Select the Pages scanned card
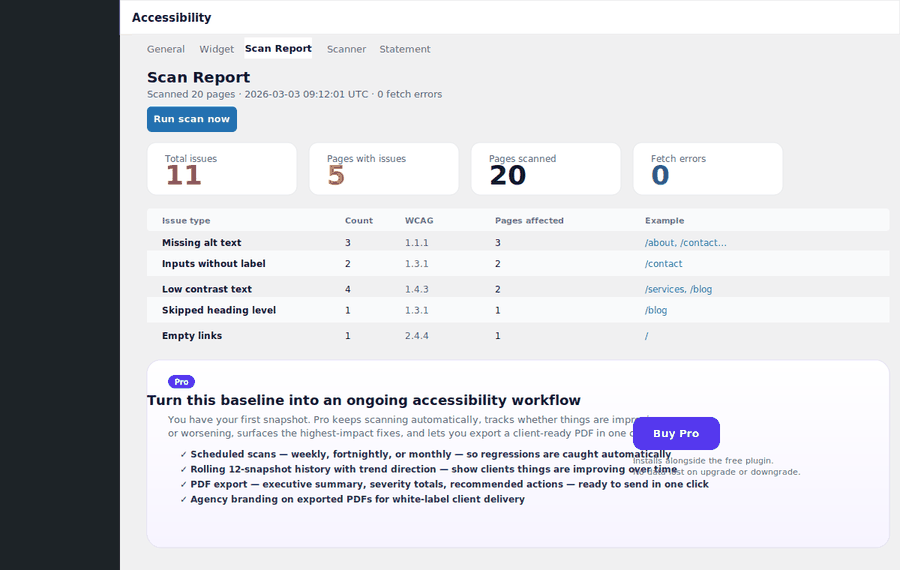The image size is (900, 570). coord(545,169)
